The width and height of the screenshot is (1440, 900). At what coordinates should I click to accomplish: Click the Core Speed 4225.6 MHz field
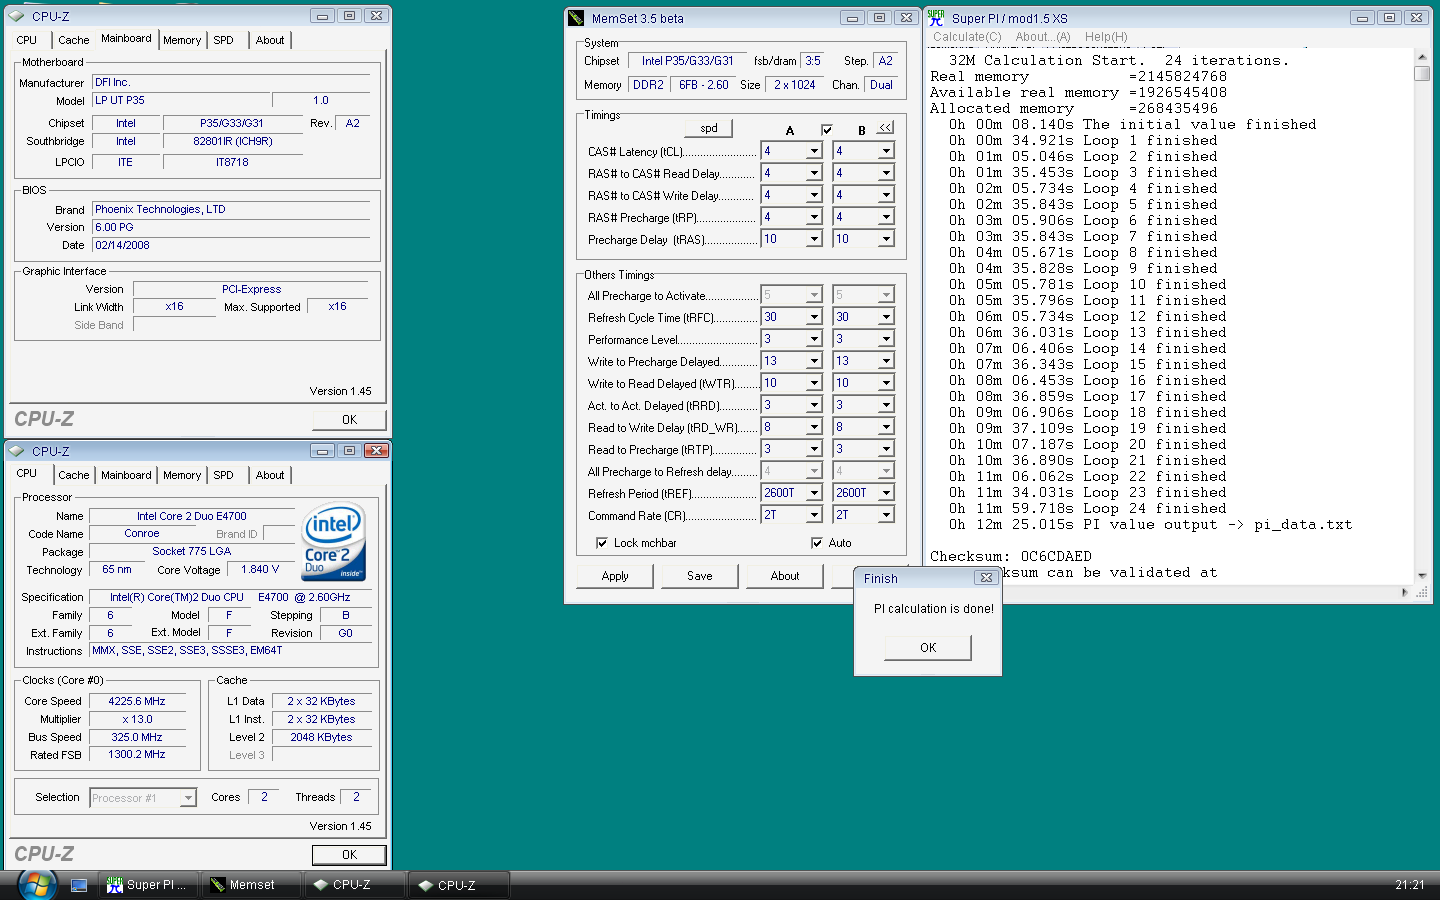point(137,701)
